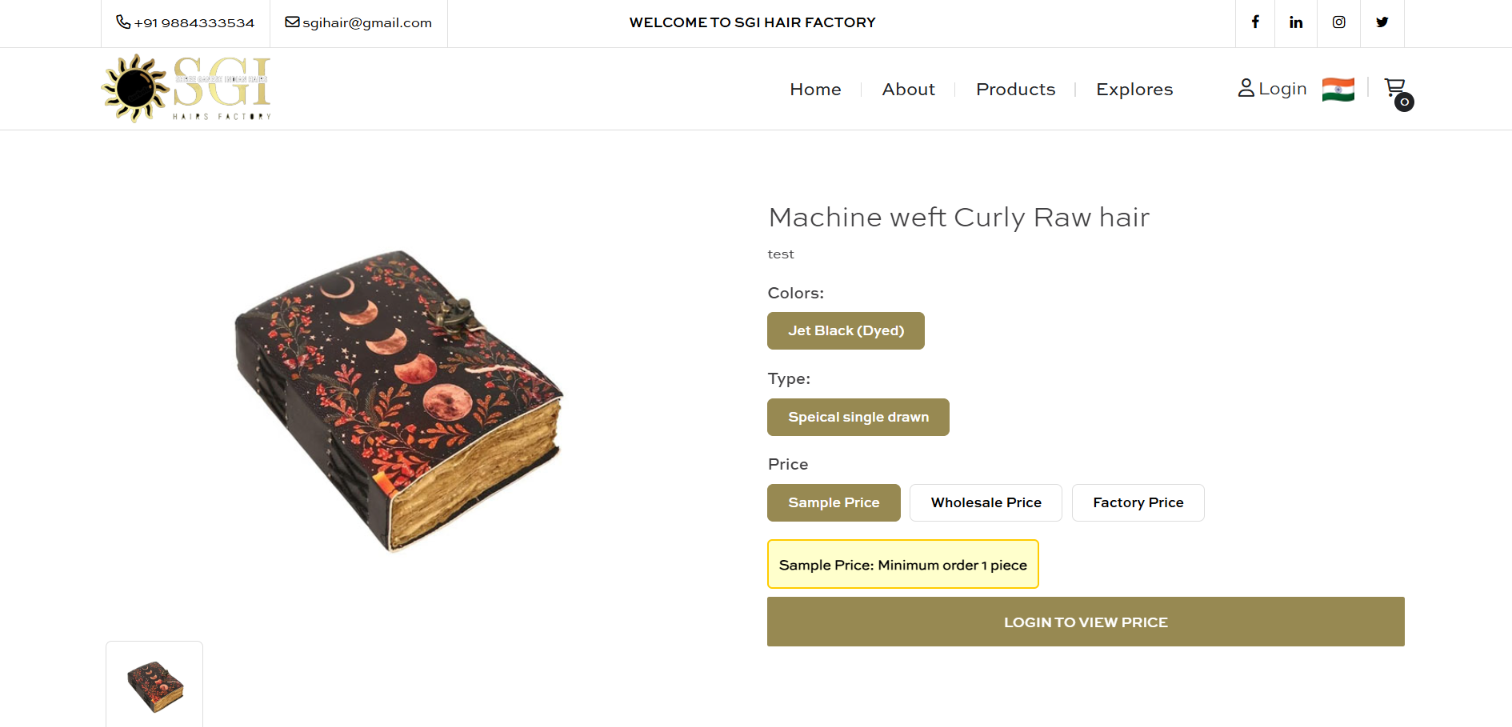This screenshot has height=727, width=1512.
Task: Select the Factory Price option
Action: [x=1138, y=503]
